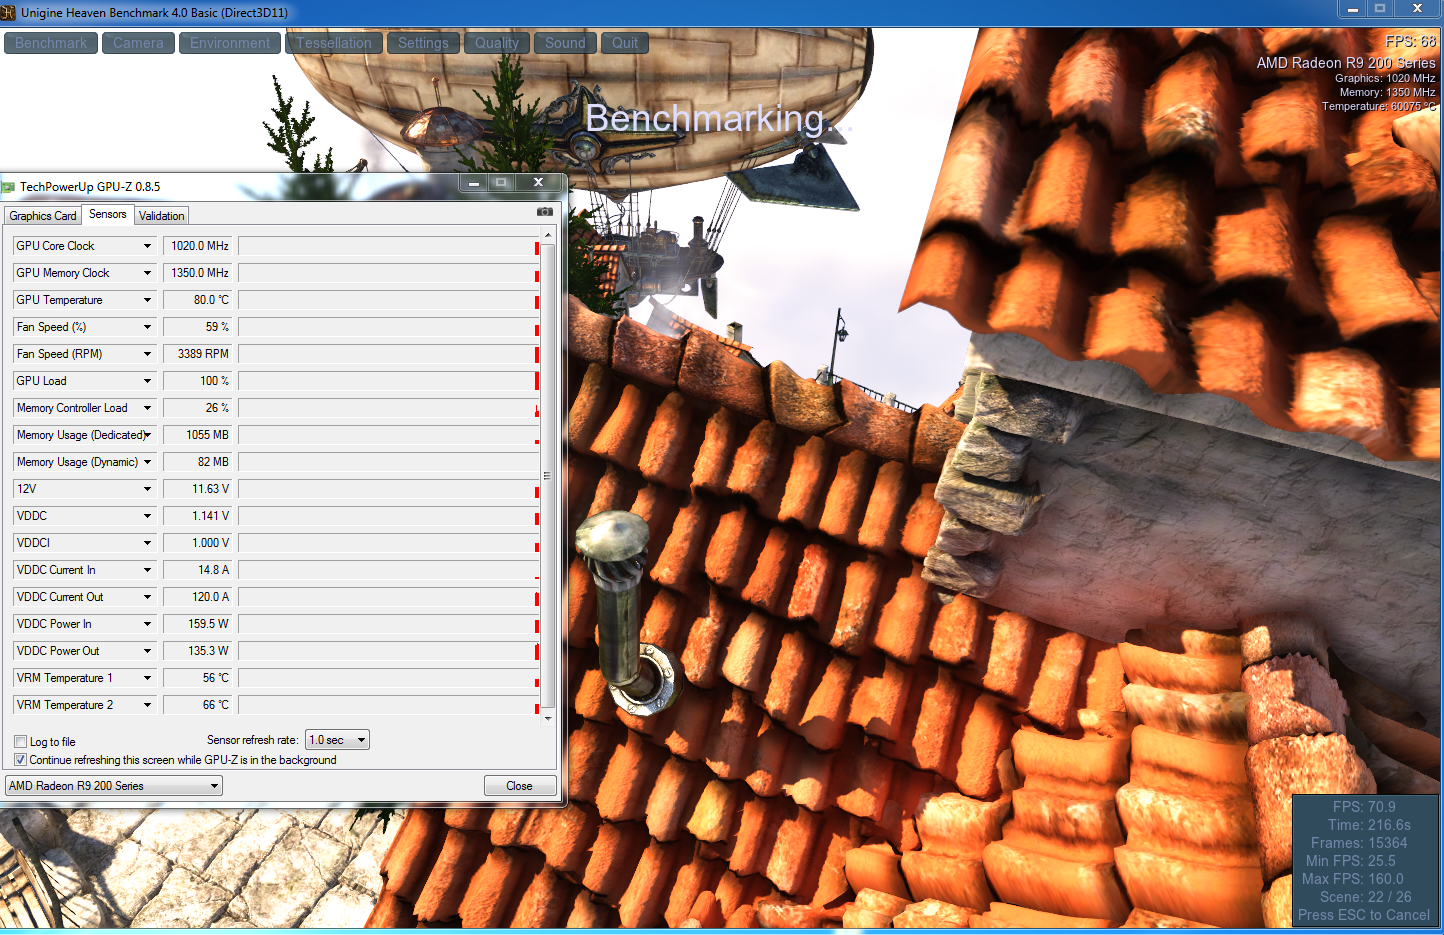This screenshot has width=1444, height=935.
Task: Switch to the Graphics Card tab
Action: (x=43, y=216)
